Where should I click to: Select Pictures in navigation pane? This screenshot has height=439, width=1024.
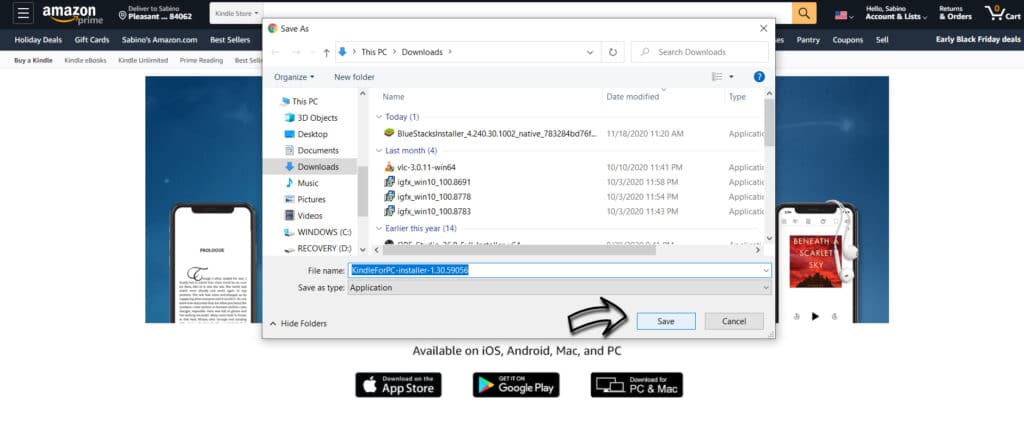click(x=305, y=199)
